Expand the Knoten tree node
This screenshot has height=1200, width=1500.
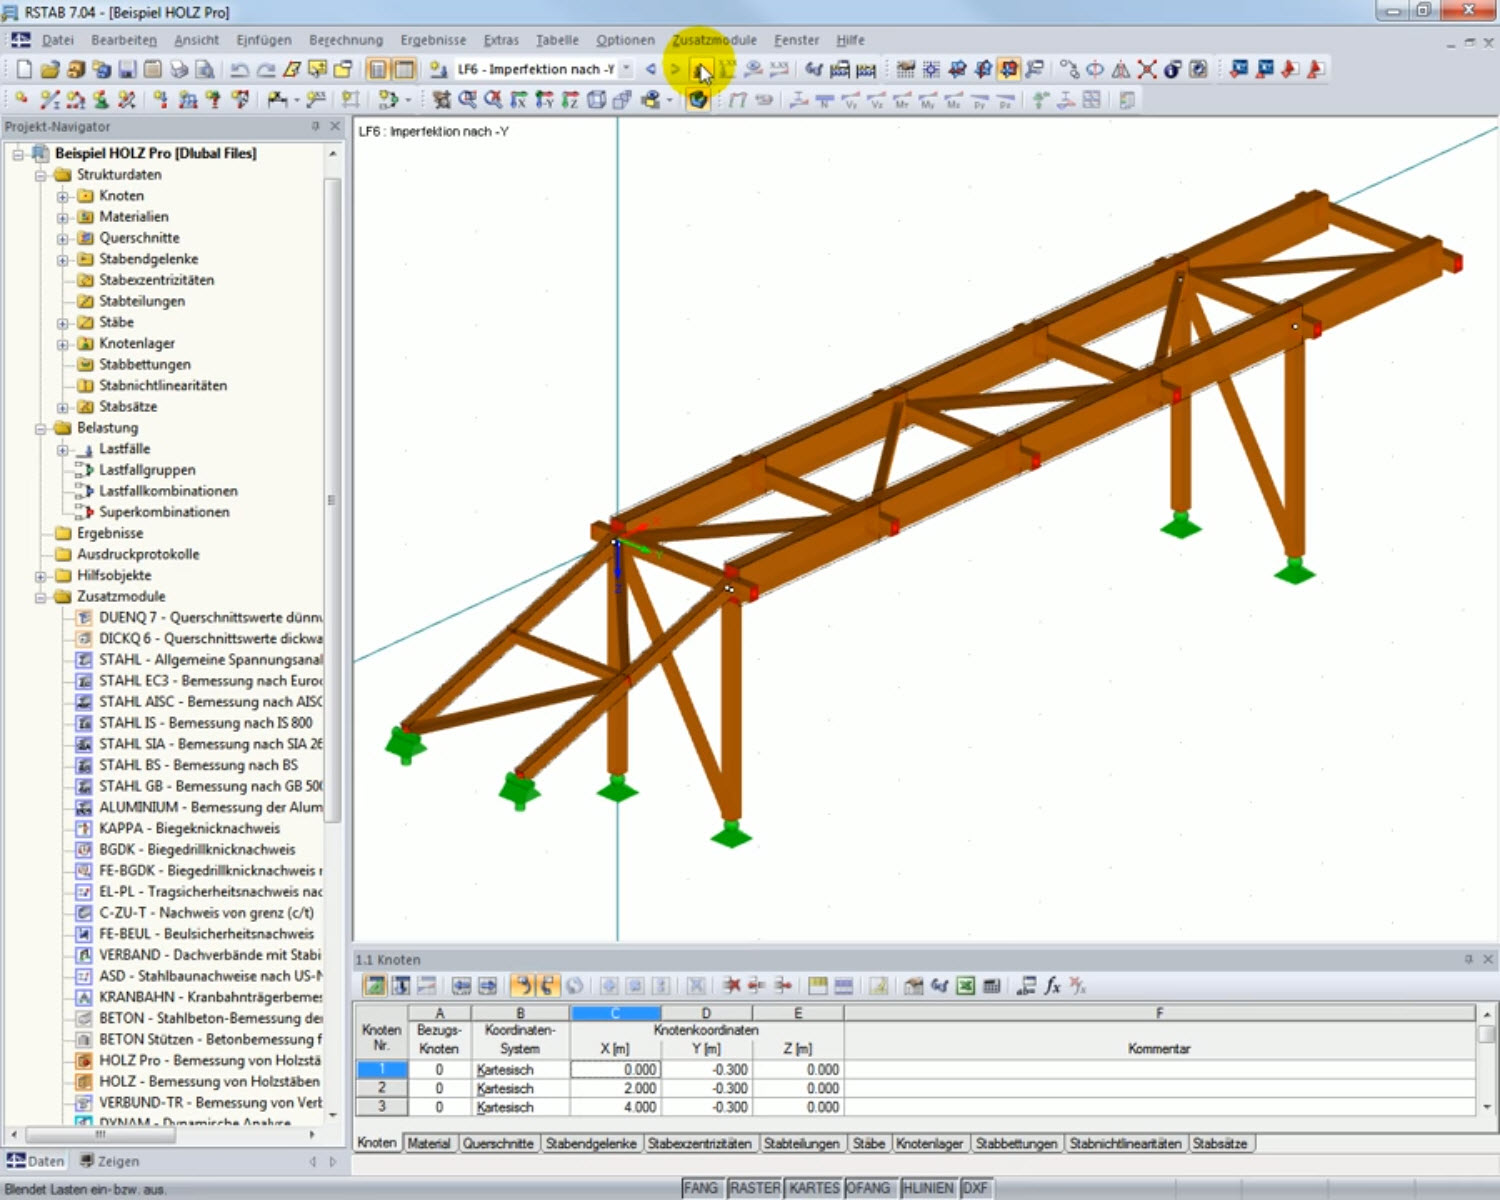point(62,196)
